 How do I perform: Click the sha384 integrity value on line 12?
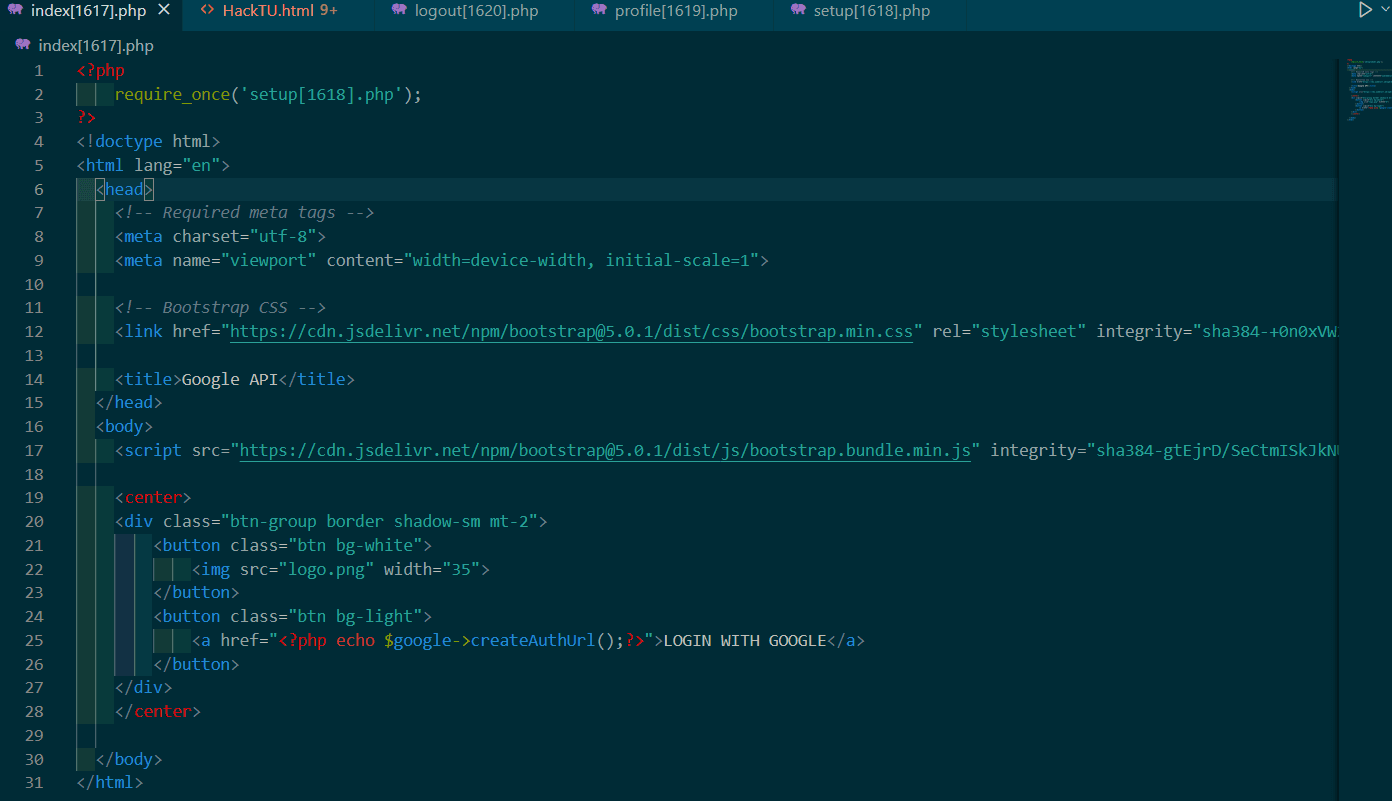click(x=1265, y=331)
